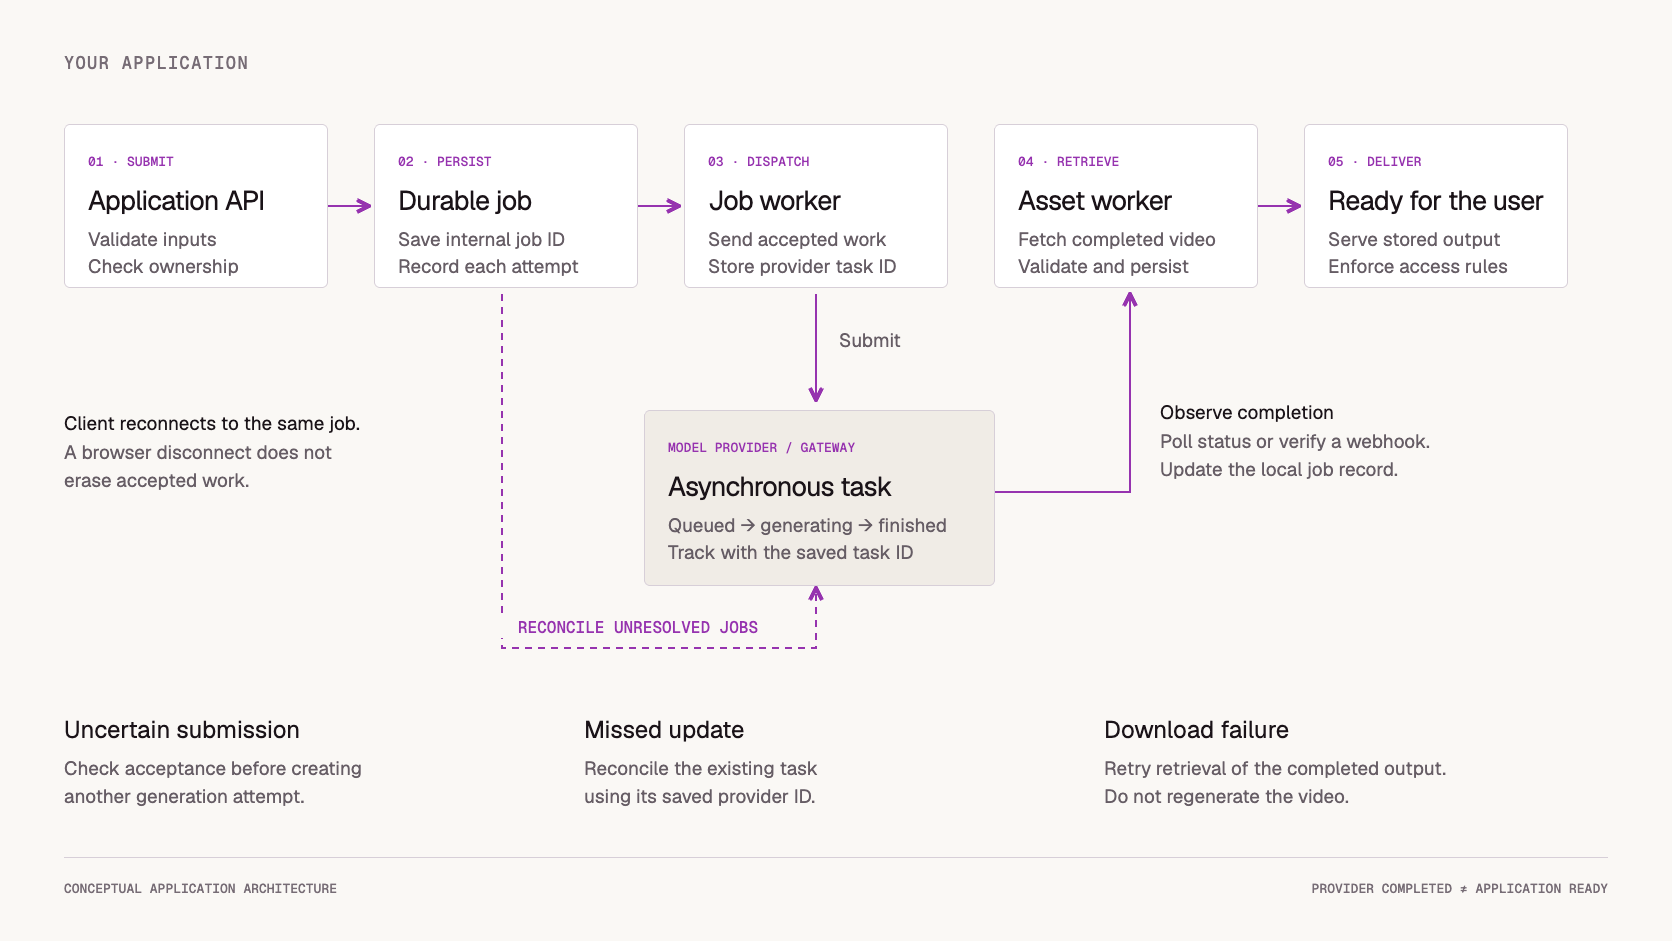Click 'Store provider task ID' text
The image size is (1672, 941).
(802, 266)
